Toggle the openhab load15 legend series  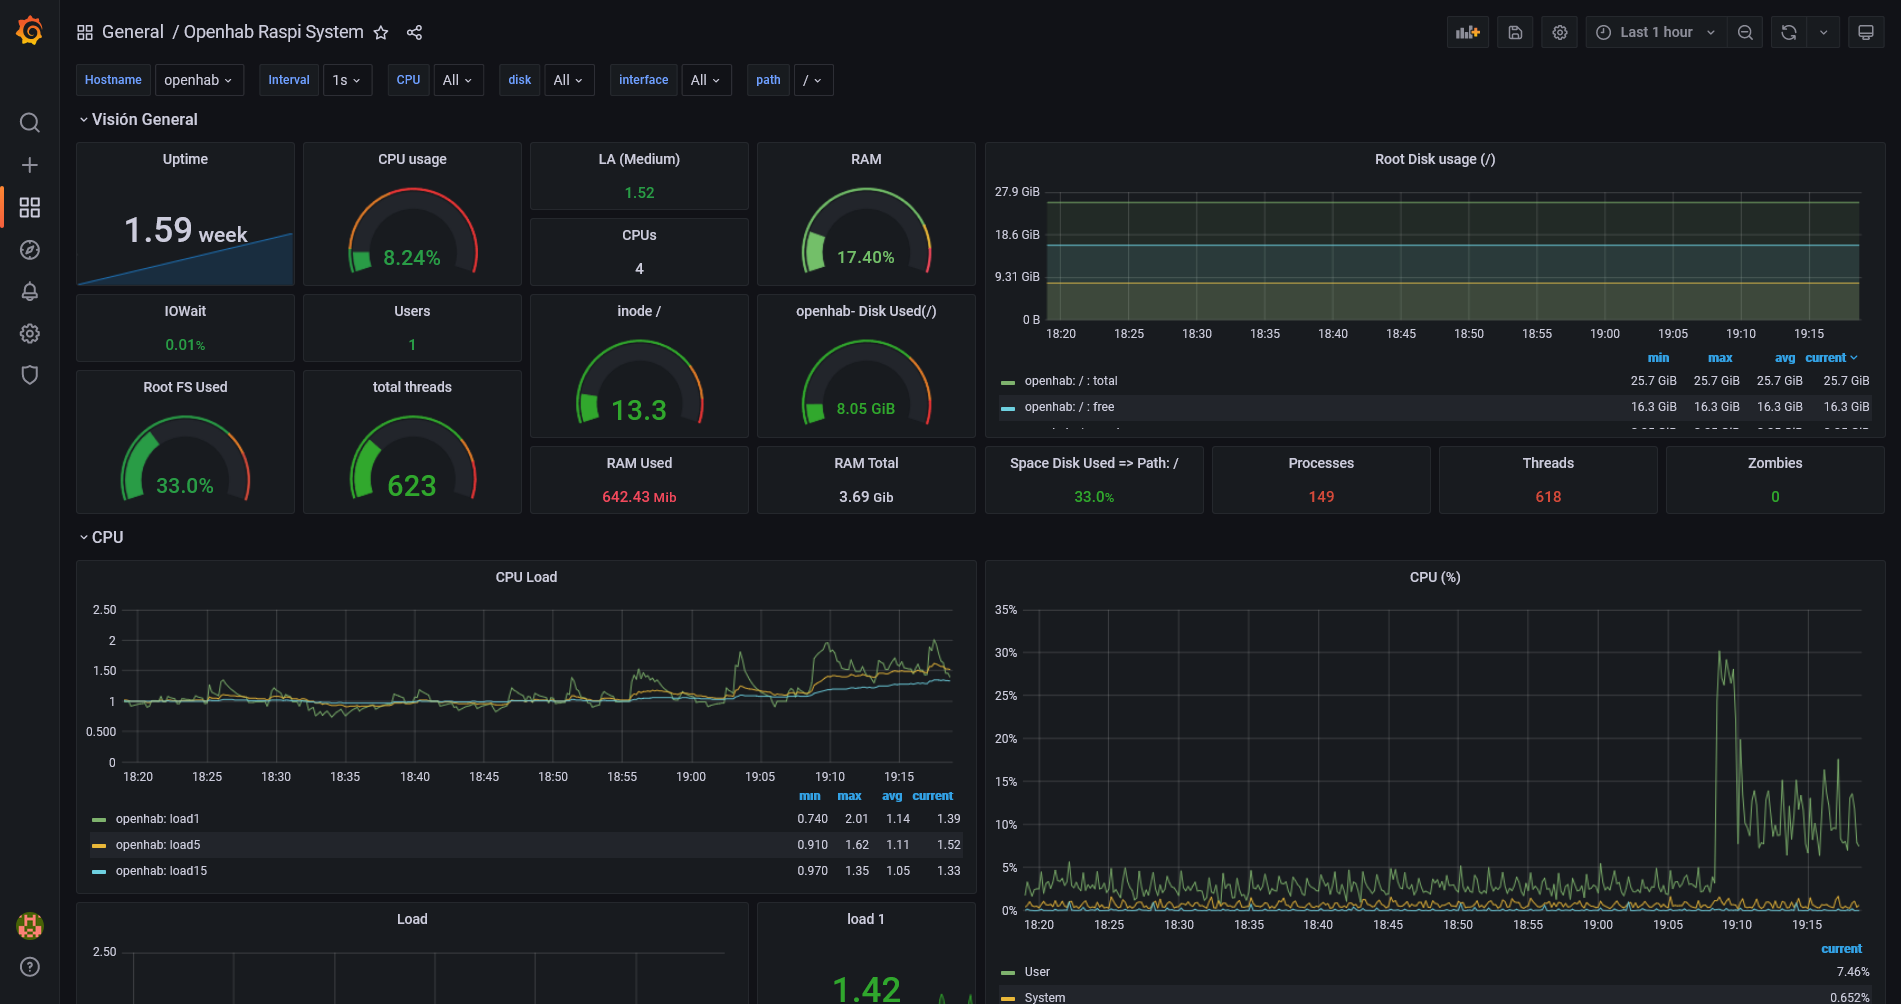coord(161,871)
